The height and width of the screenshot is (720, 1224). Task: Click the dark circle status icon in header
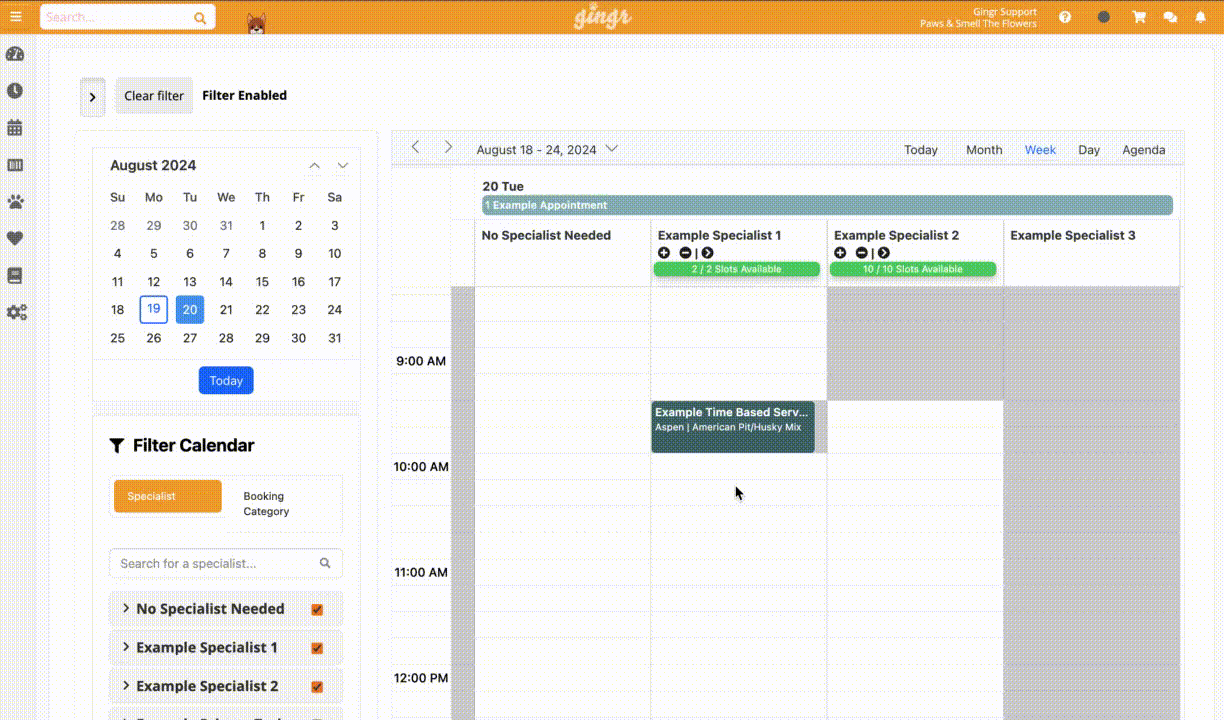pyautogui.click(x=1103, y=17)
